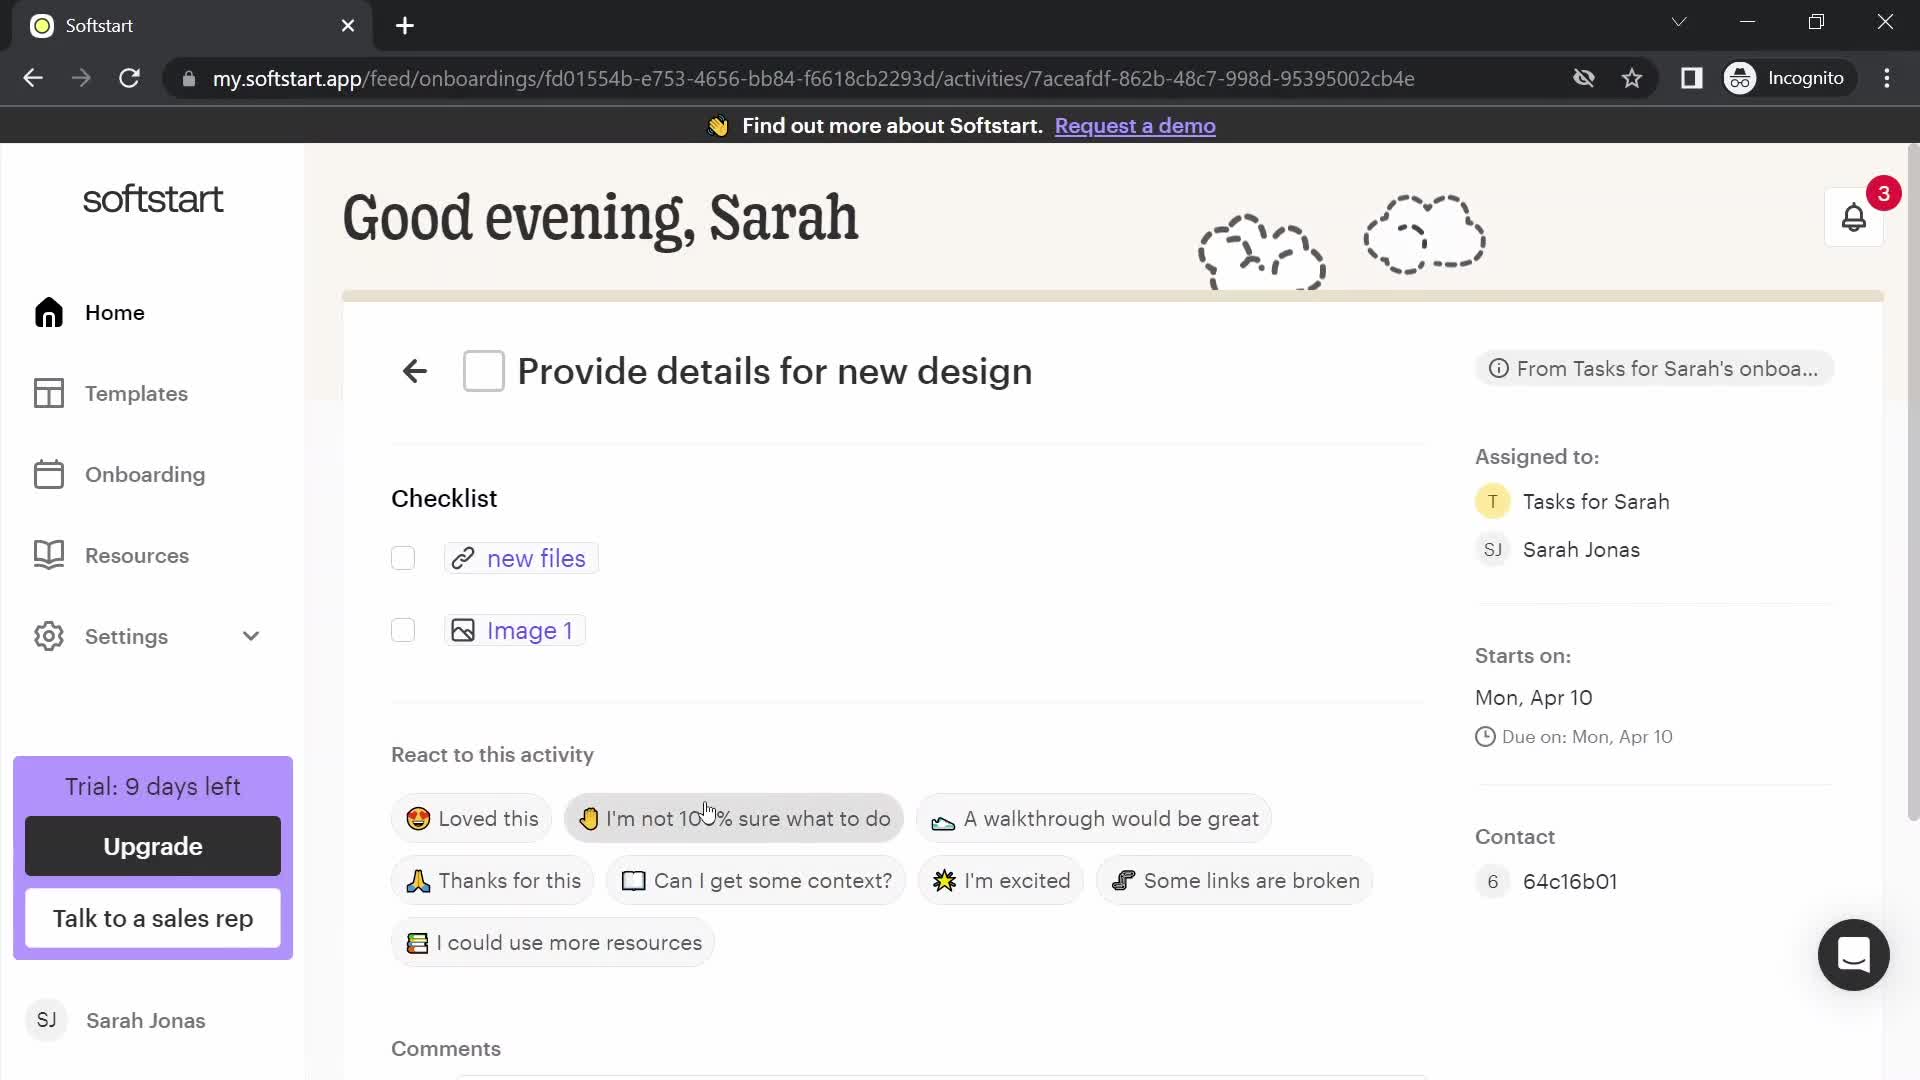Click the numbered avatar beside contact 64c16b01
1920x1080 pixels.
[1492, 882]
